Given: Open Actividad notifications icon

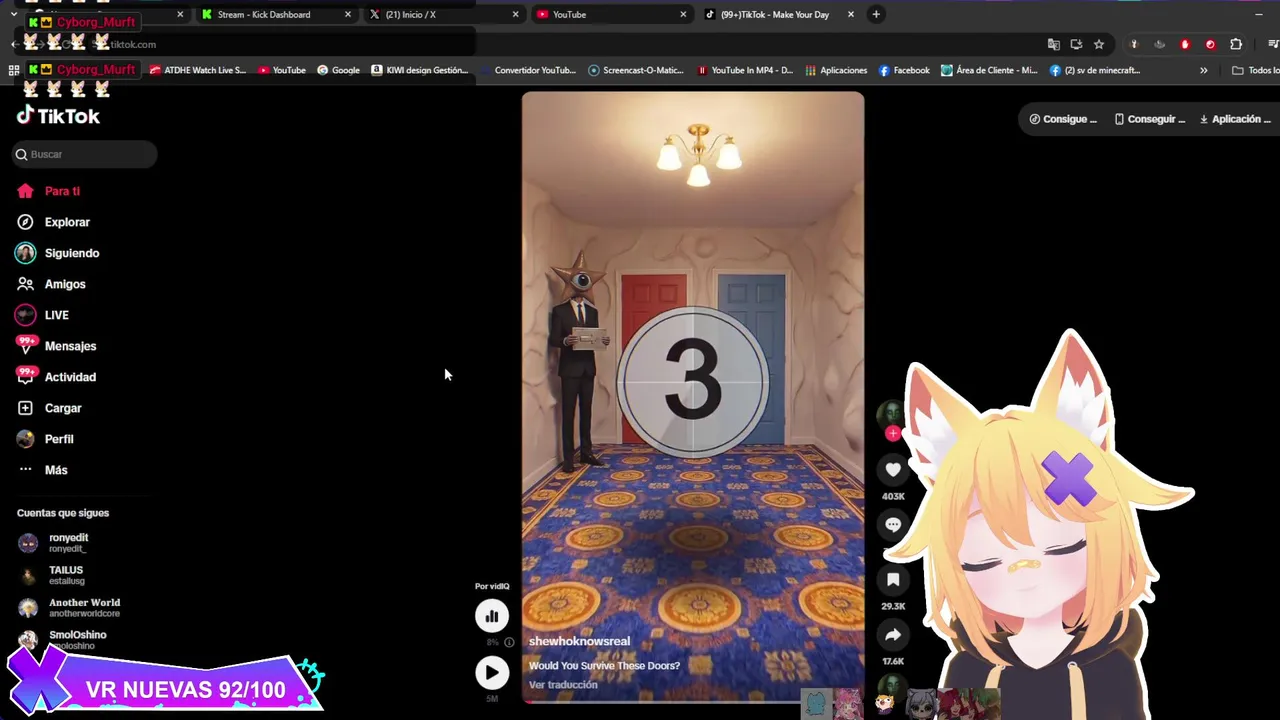Looking at the screenshot, I should pyautogui.click(x=26, y=377).
